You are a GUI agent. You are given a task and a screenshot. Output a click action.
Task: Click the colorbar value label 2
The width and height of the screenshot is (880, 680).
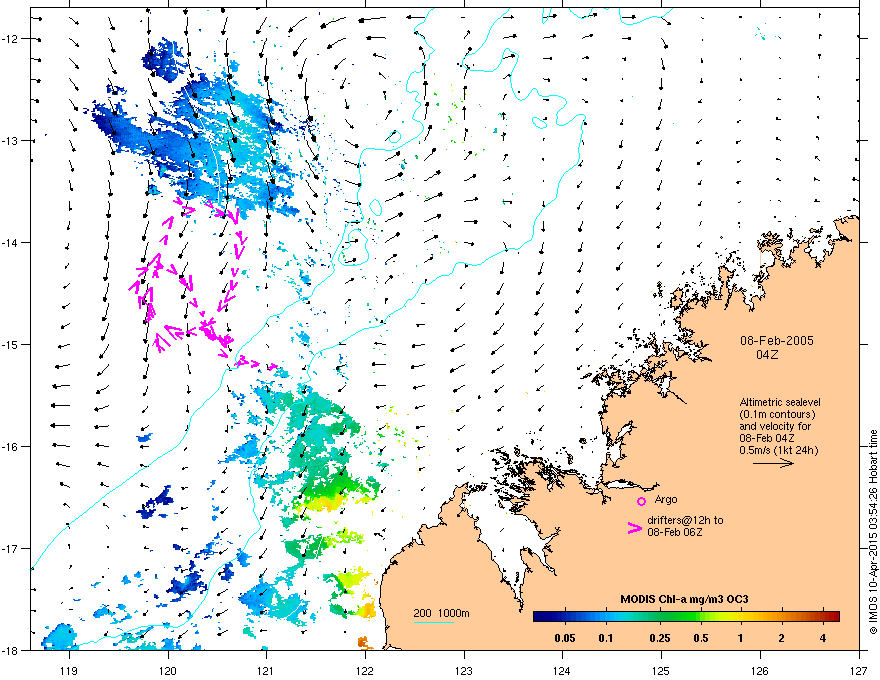tap(781, 638)
